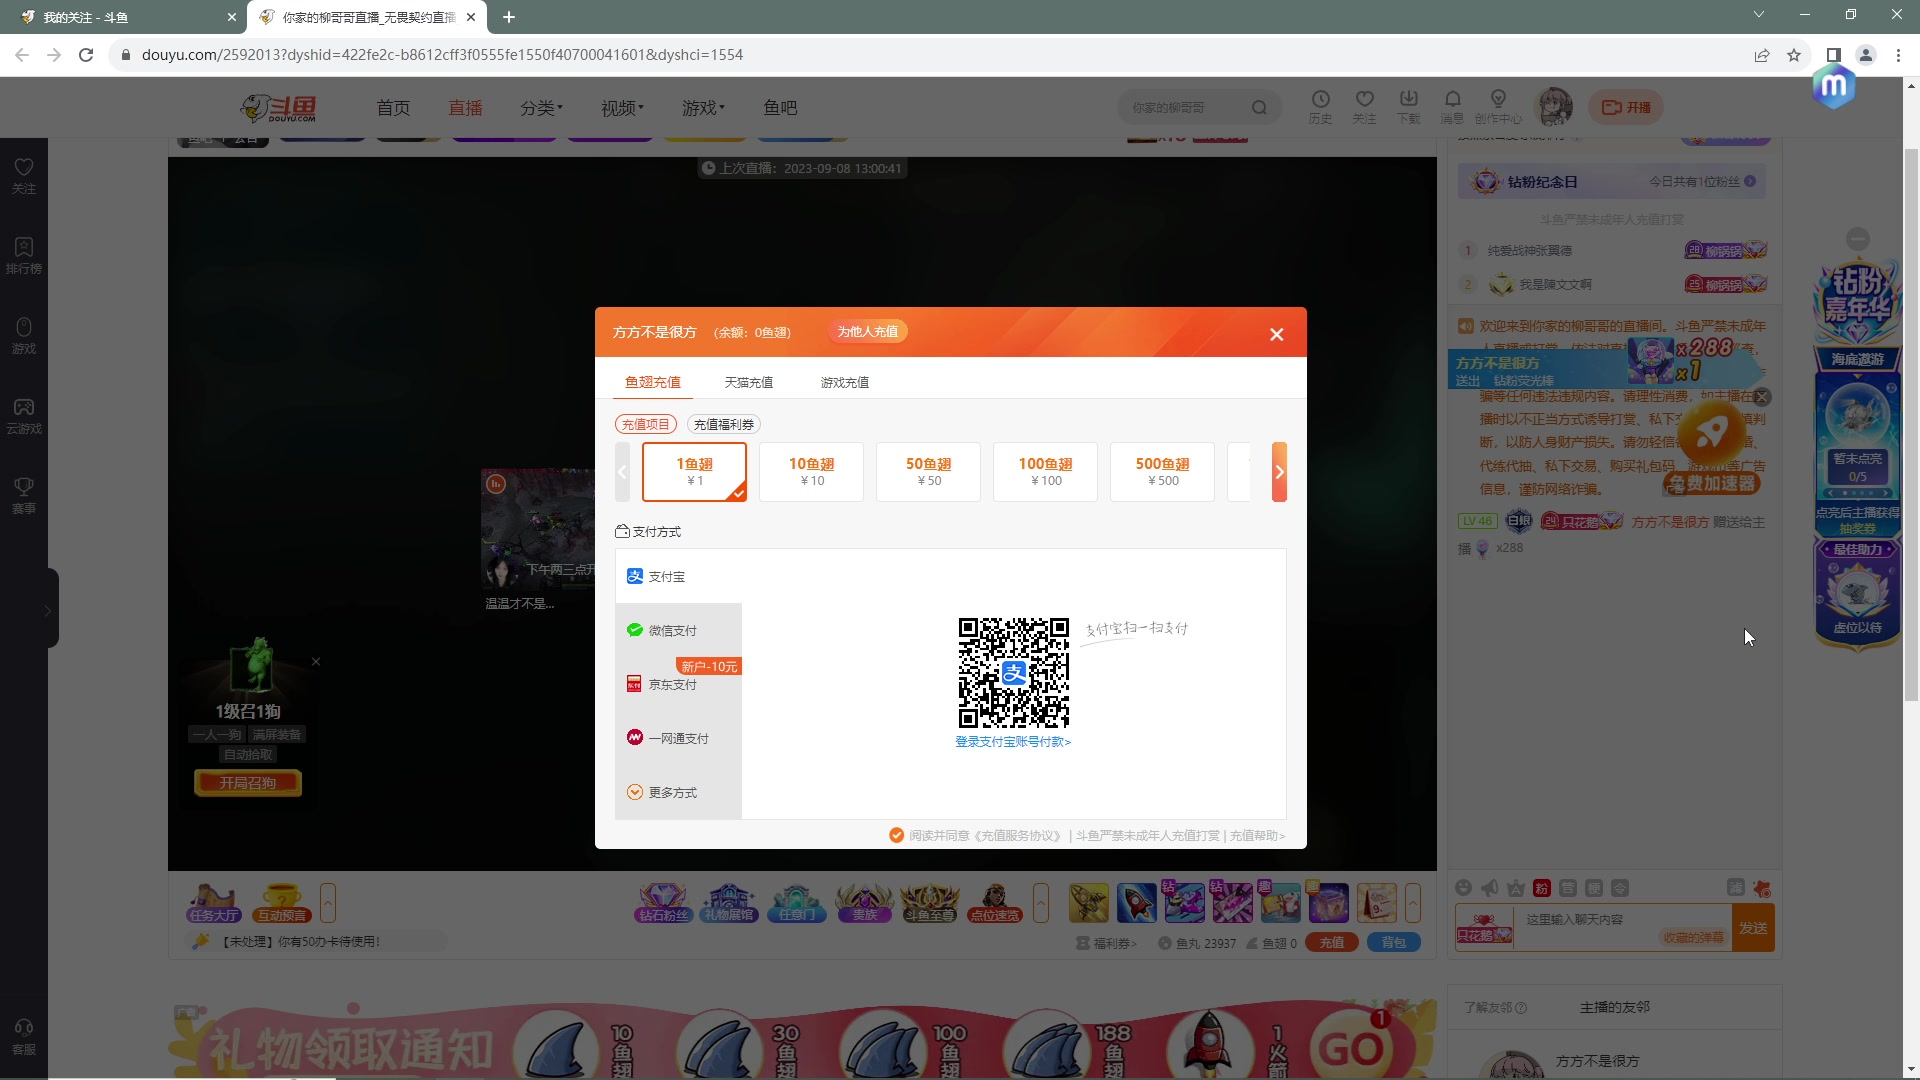Click the 为他人充值 button

(867, 332)
